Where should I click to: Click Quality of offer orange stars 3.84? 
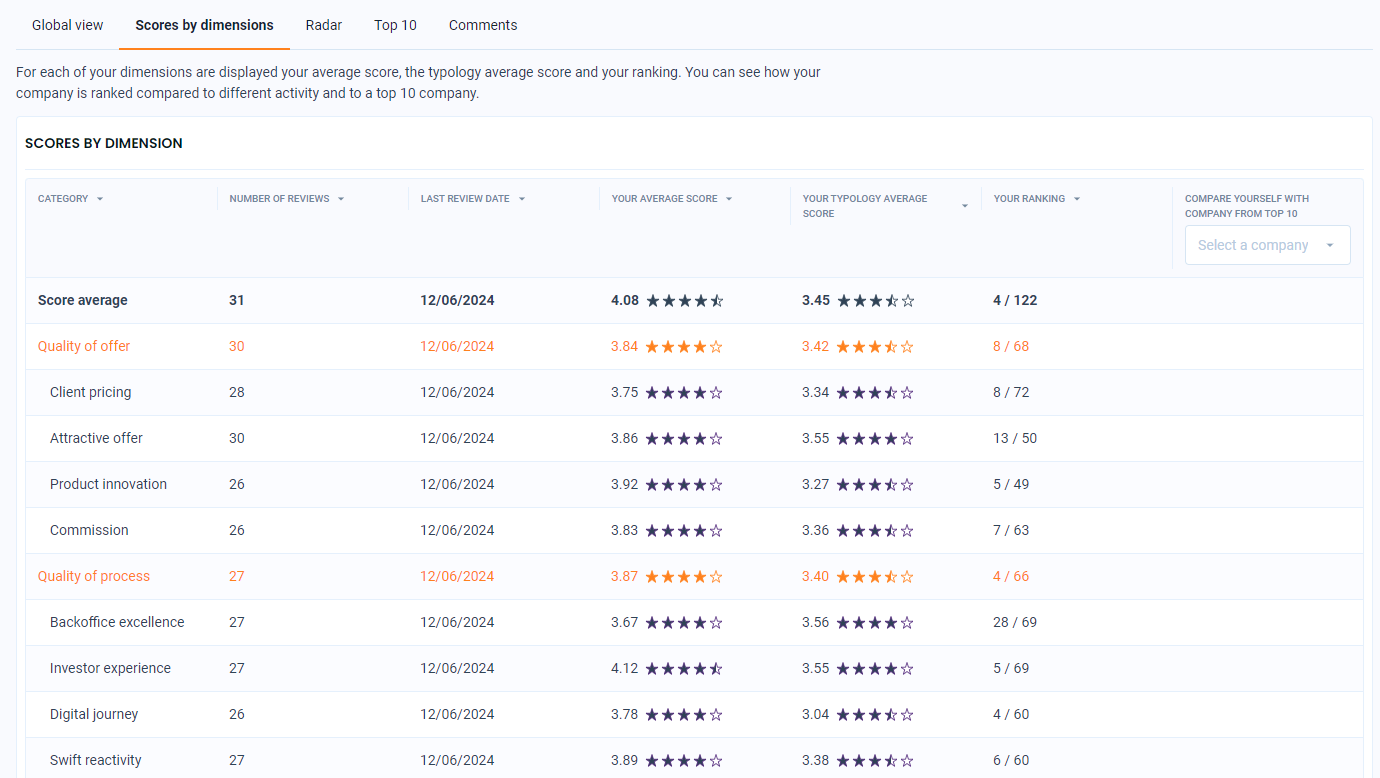pyautogui.click(x=684, y=346)
